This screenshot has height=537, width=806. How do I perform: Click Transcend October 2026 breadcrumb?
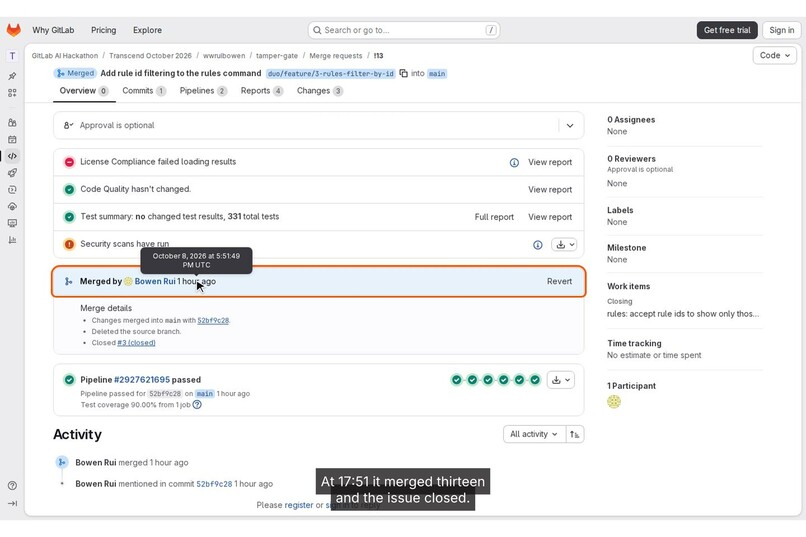coord(150,55)
